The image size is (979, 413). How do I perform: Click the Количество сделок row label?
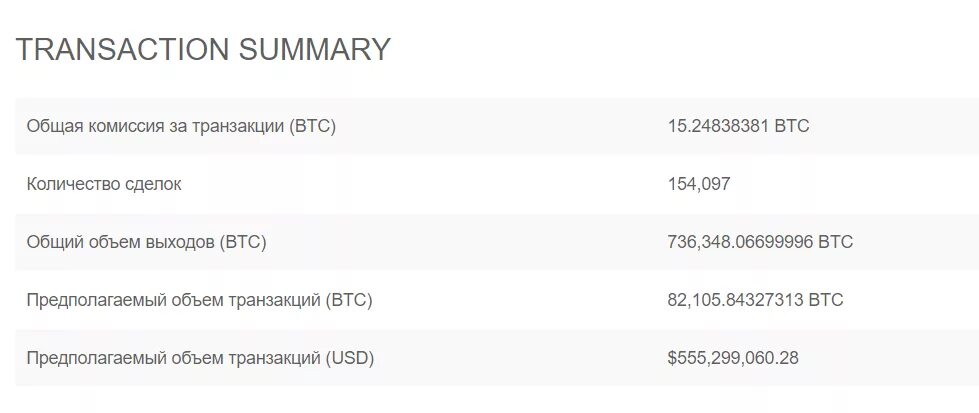pyautogui.click(x=104, y=184)
